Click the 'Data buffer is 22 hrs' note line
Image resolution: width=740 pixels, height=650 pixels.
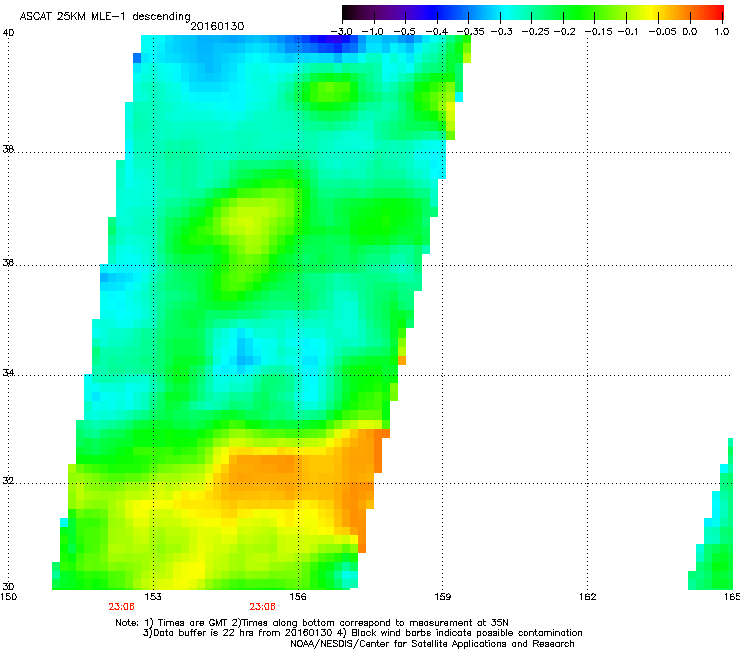362,633
